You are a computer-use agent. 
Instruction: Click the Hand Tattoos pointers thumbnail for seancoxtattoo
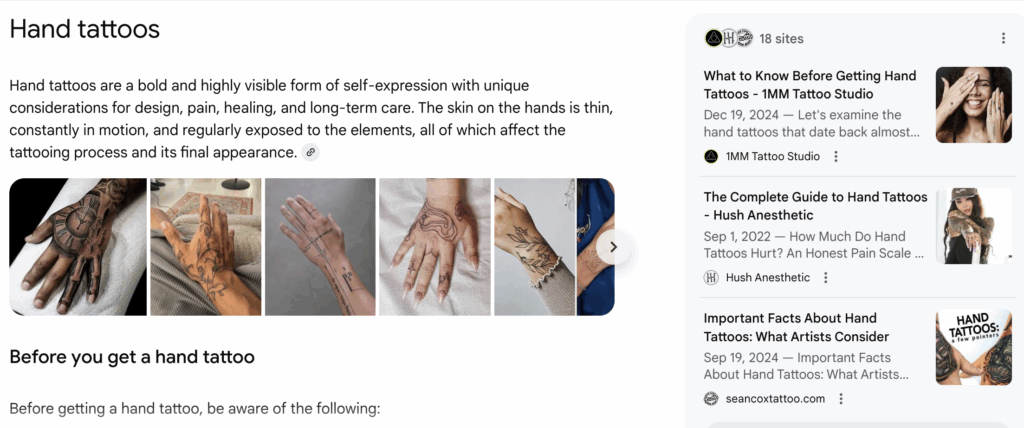pos(974,347)
